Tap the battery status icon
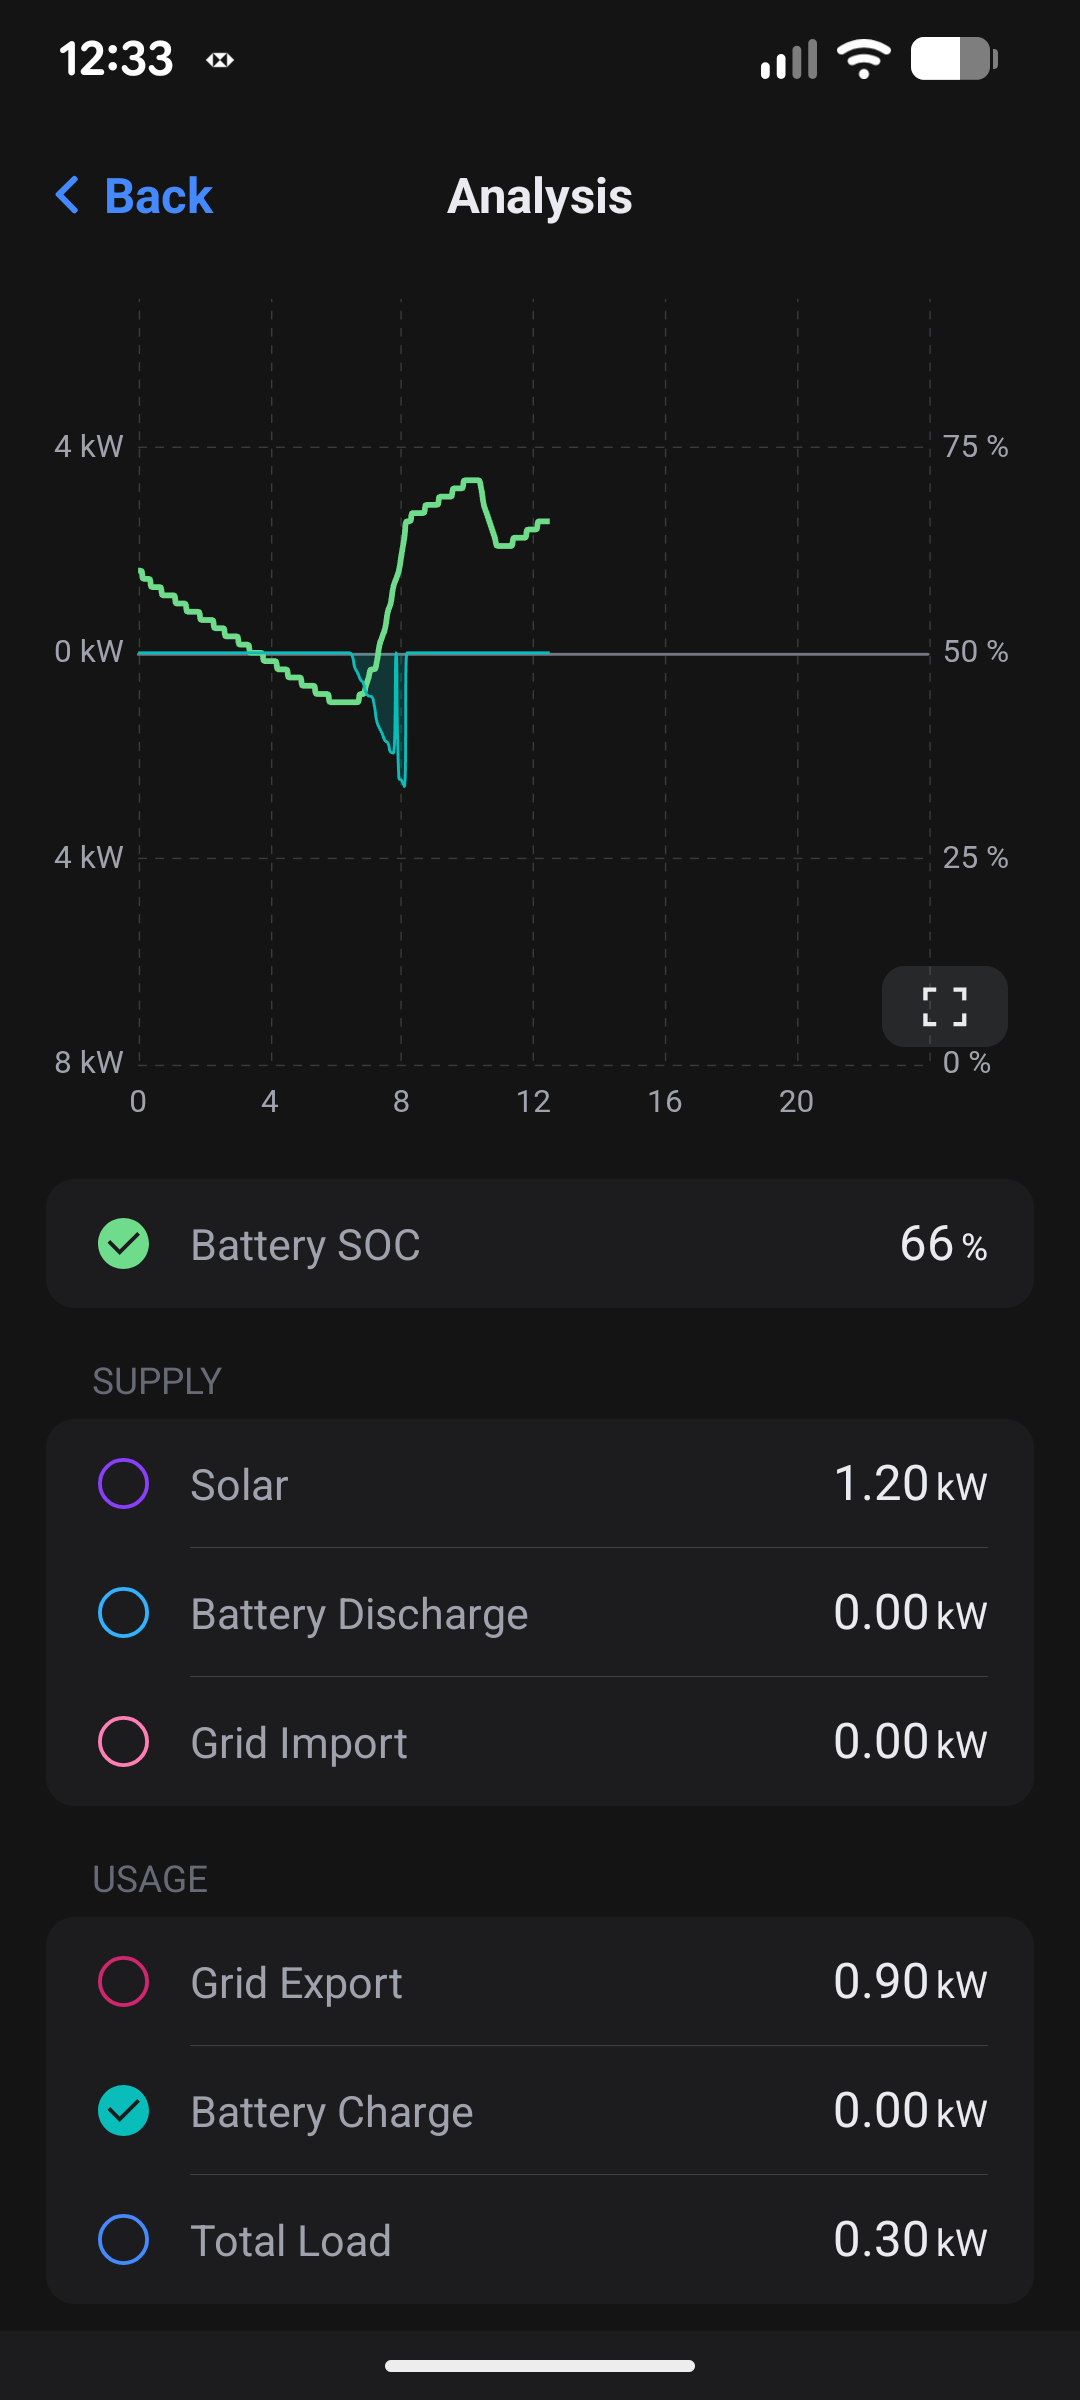The height and width of the screenshot is (2400, 1080). click(955, 58)
